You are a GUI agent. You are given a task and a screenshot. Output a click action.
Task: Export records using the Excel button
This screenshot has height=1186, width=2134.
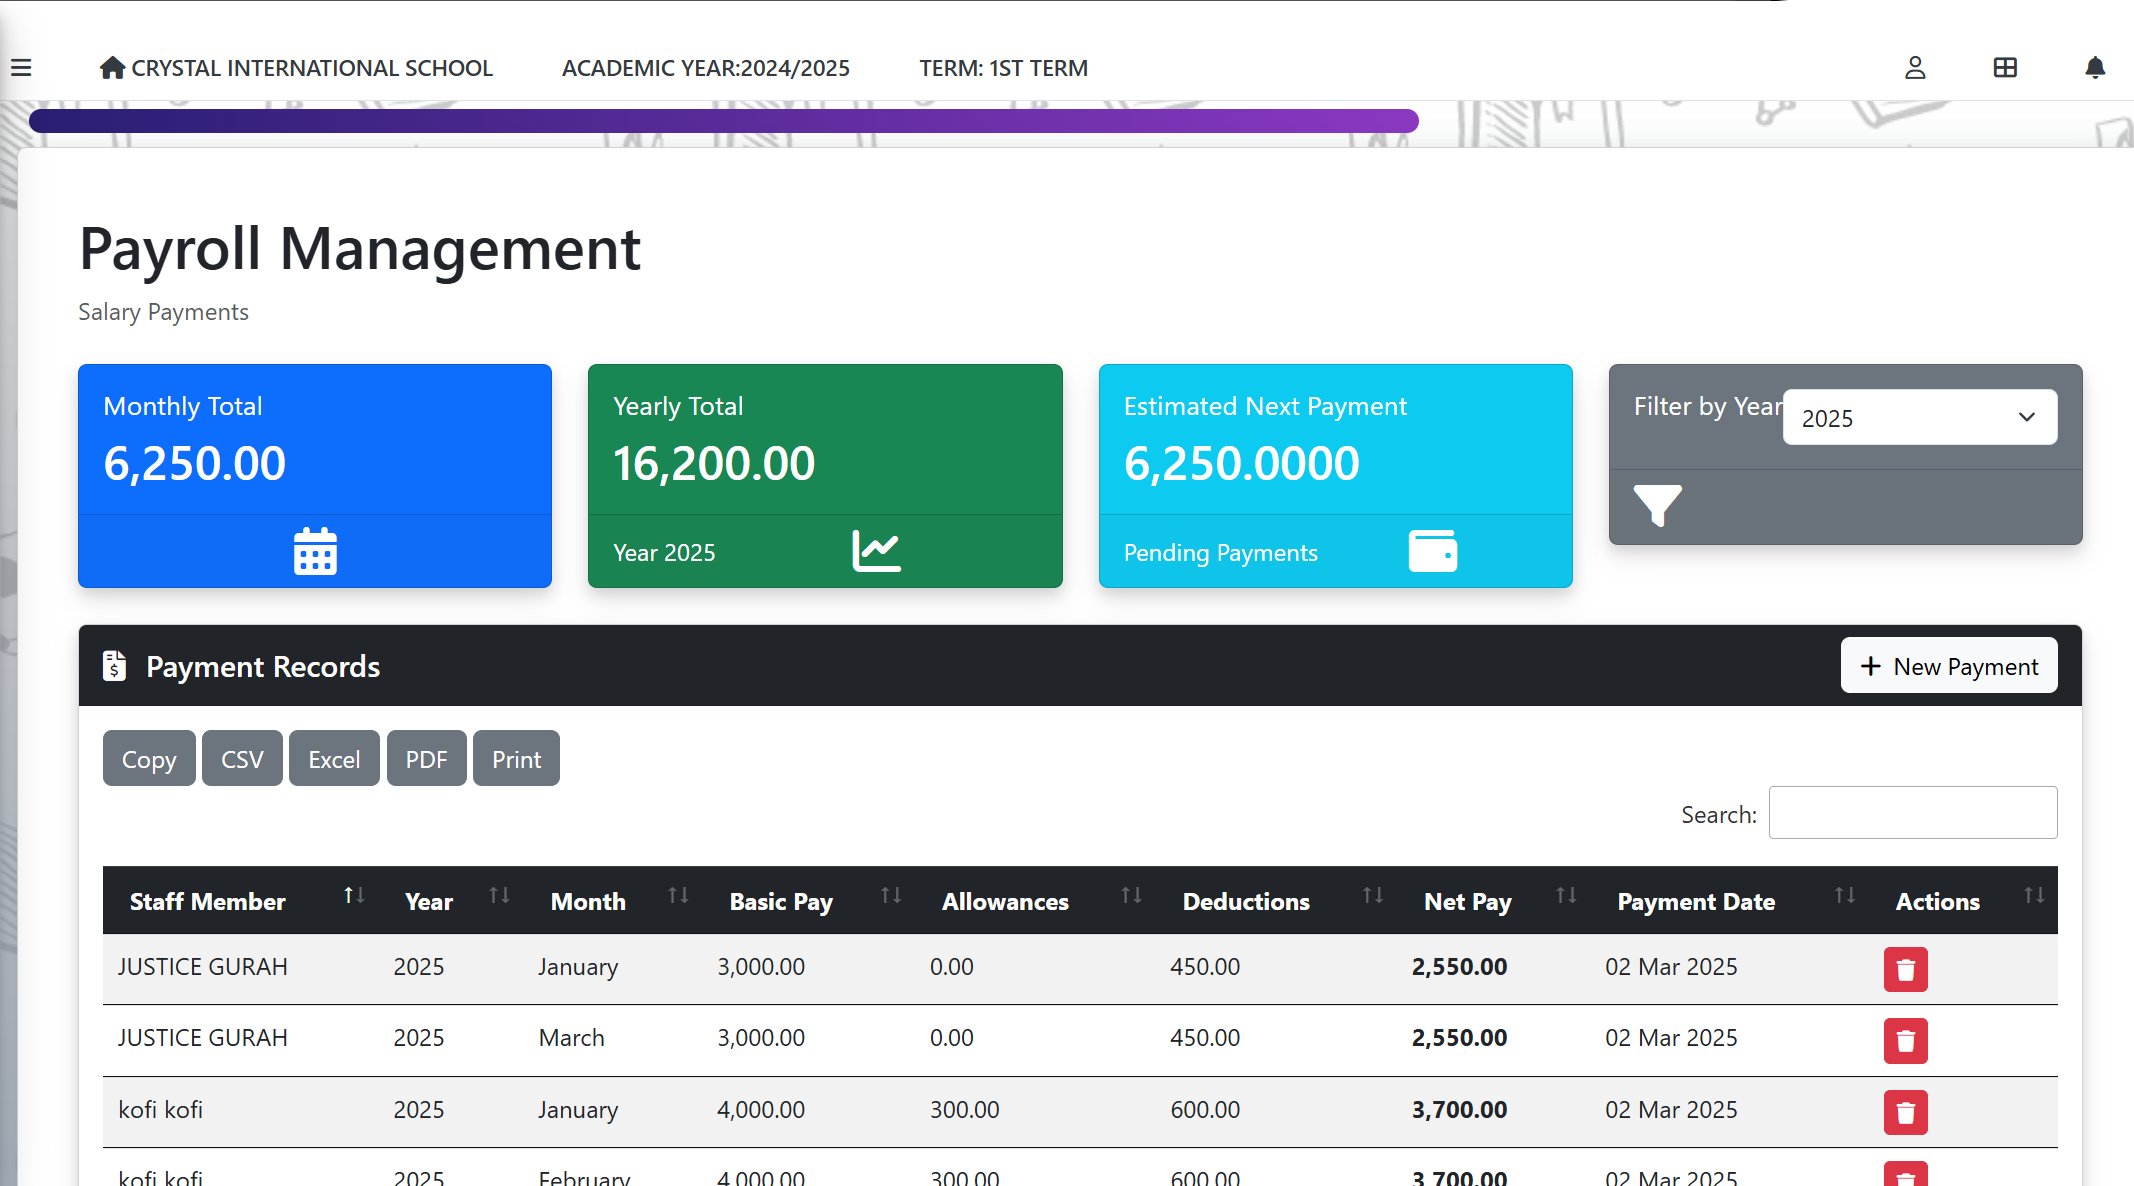point(334,759)
